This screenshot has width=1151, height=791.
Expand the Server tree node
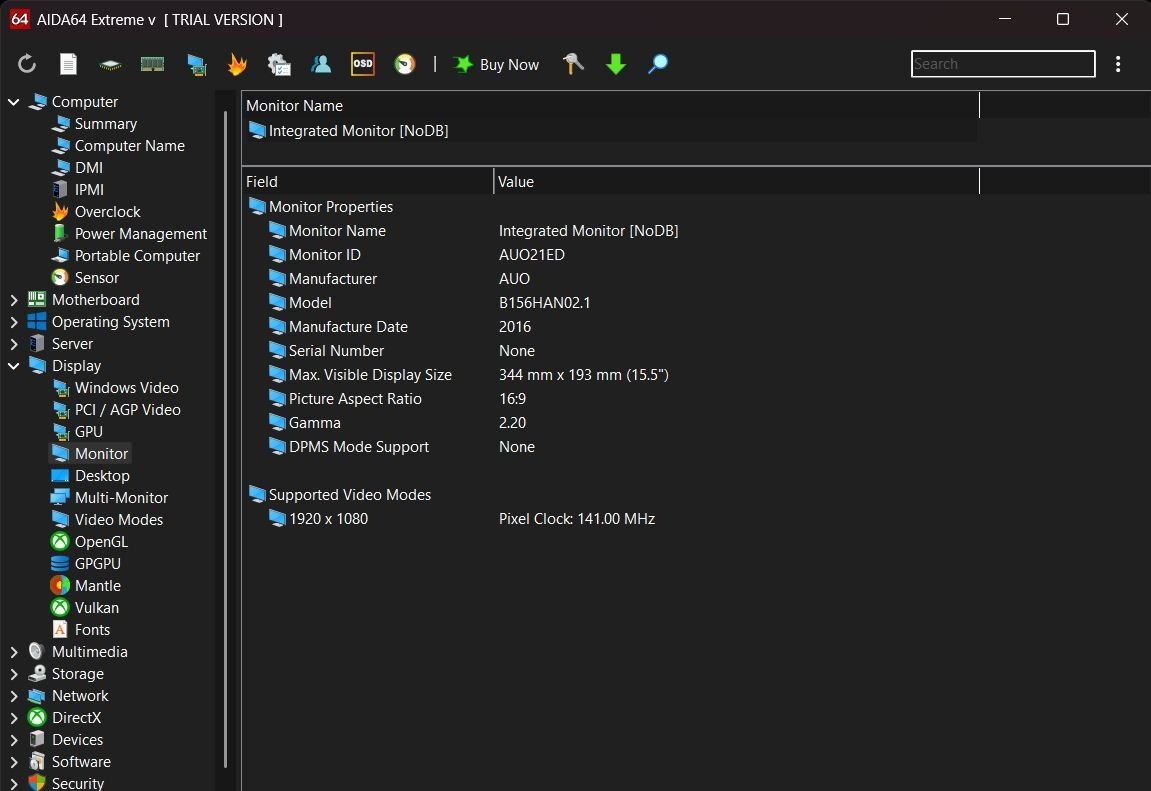point(13,344)
